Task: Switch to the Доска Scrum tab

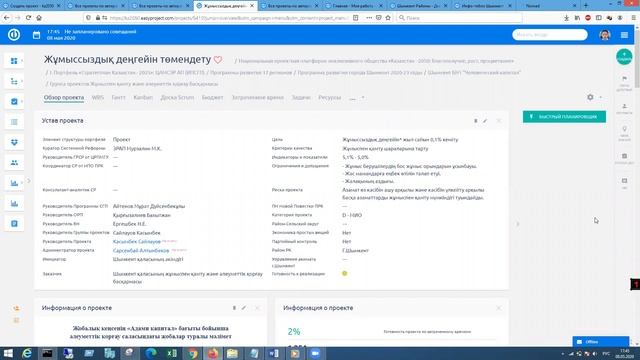Action: (x=177, y=98)
